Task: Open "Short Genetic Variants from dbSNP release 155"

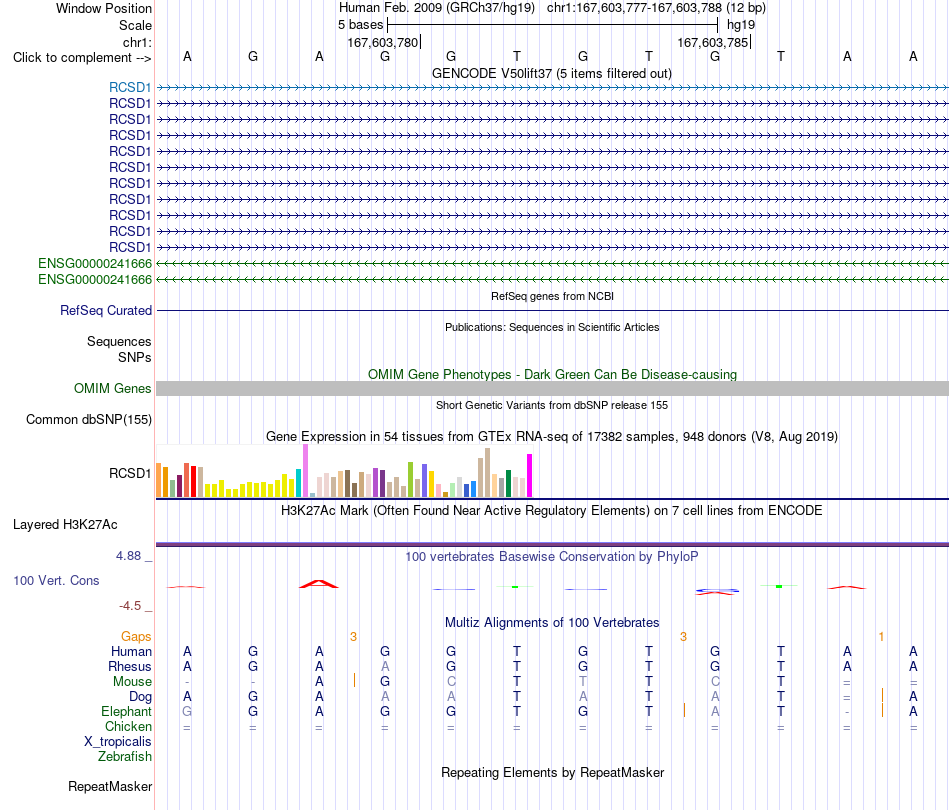Action: (552, 405)
